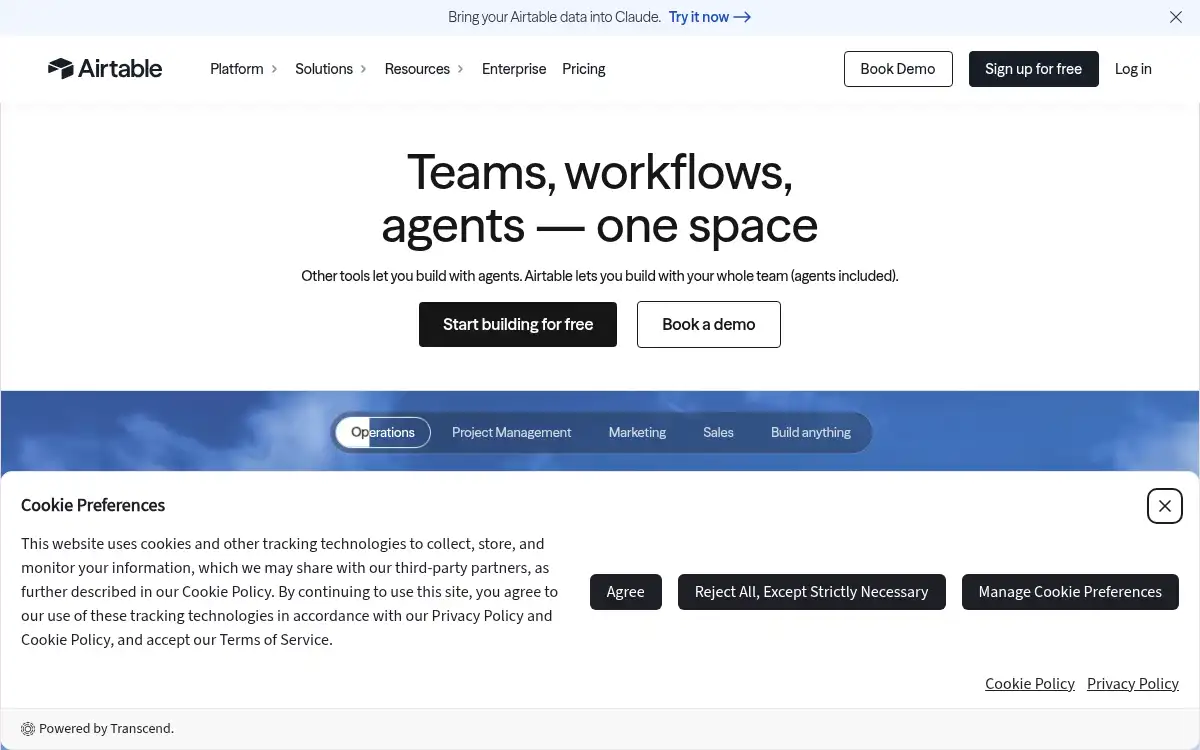Viewport: 1200px width, 750px height.
Task: Select the Operations tab
Action: 383,432
